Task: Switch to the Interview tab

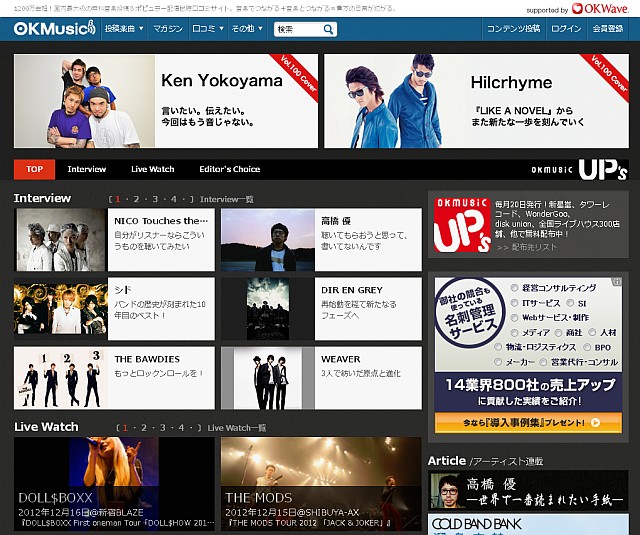Action: [87, 169]
